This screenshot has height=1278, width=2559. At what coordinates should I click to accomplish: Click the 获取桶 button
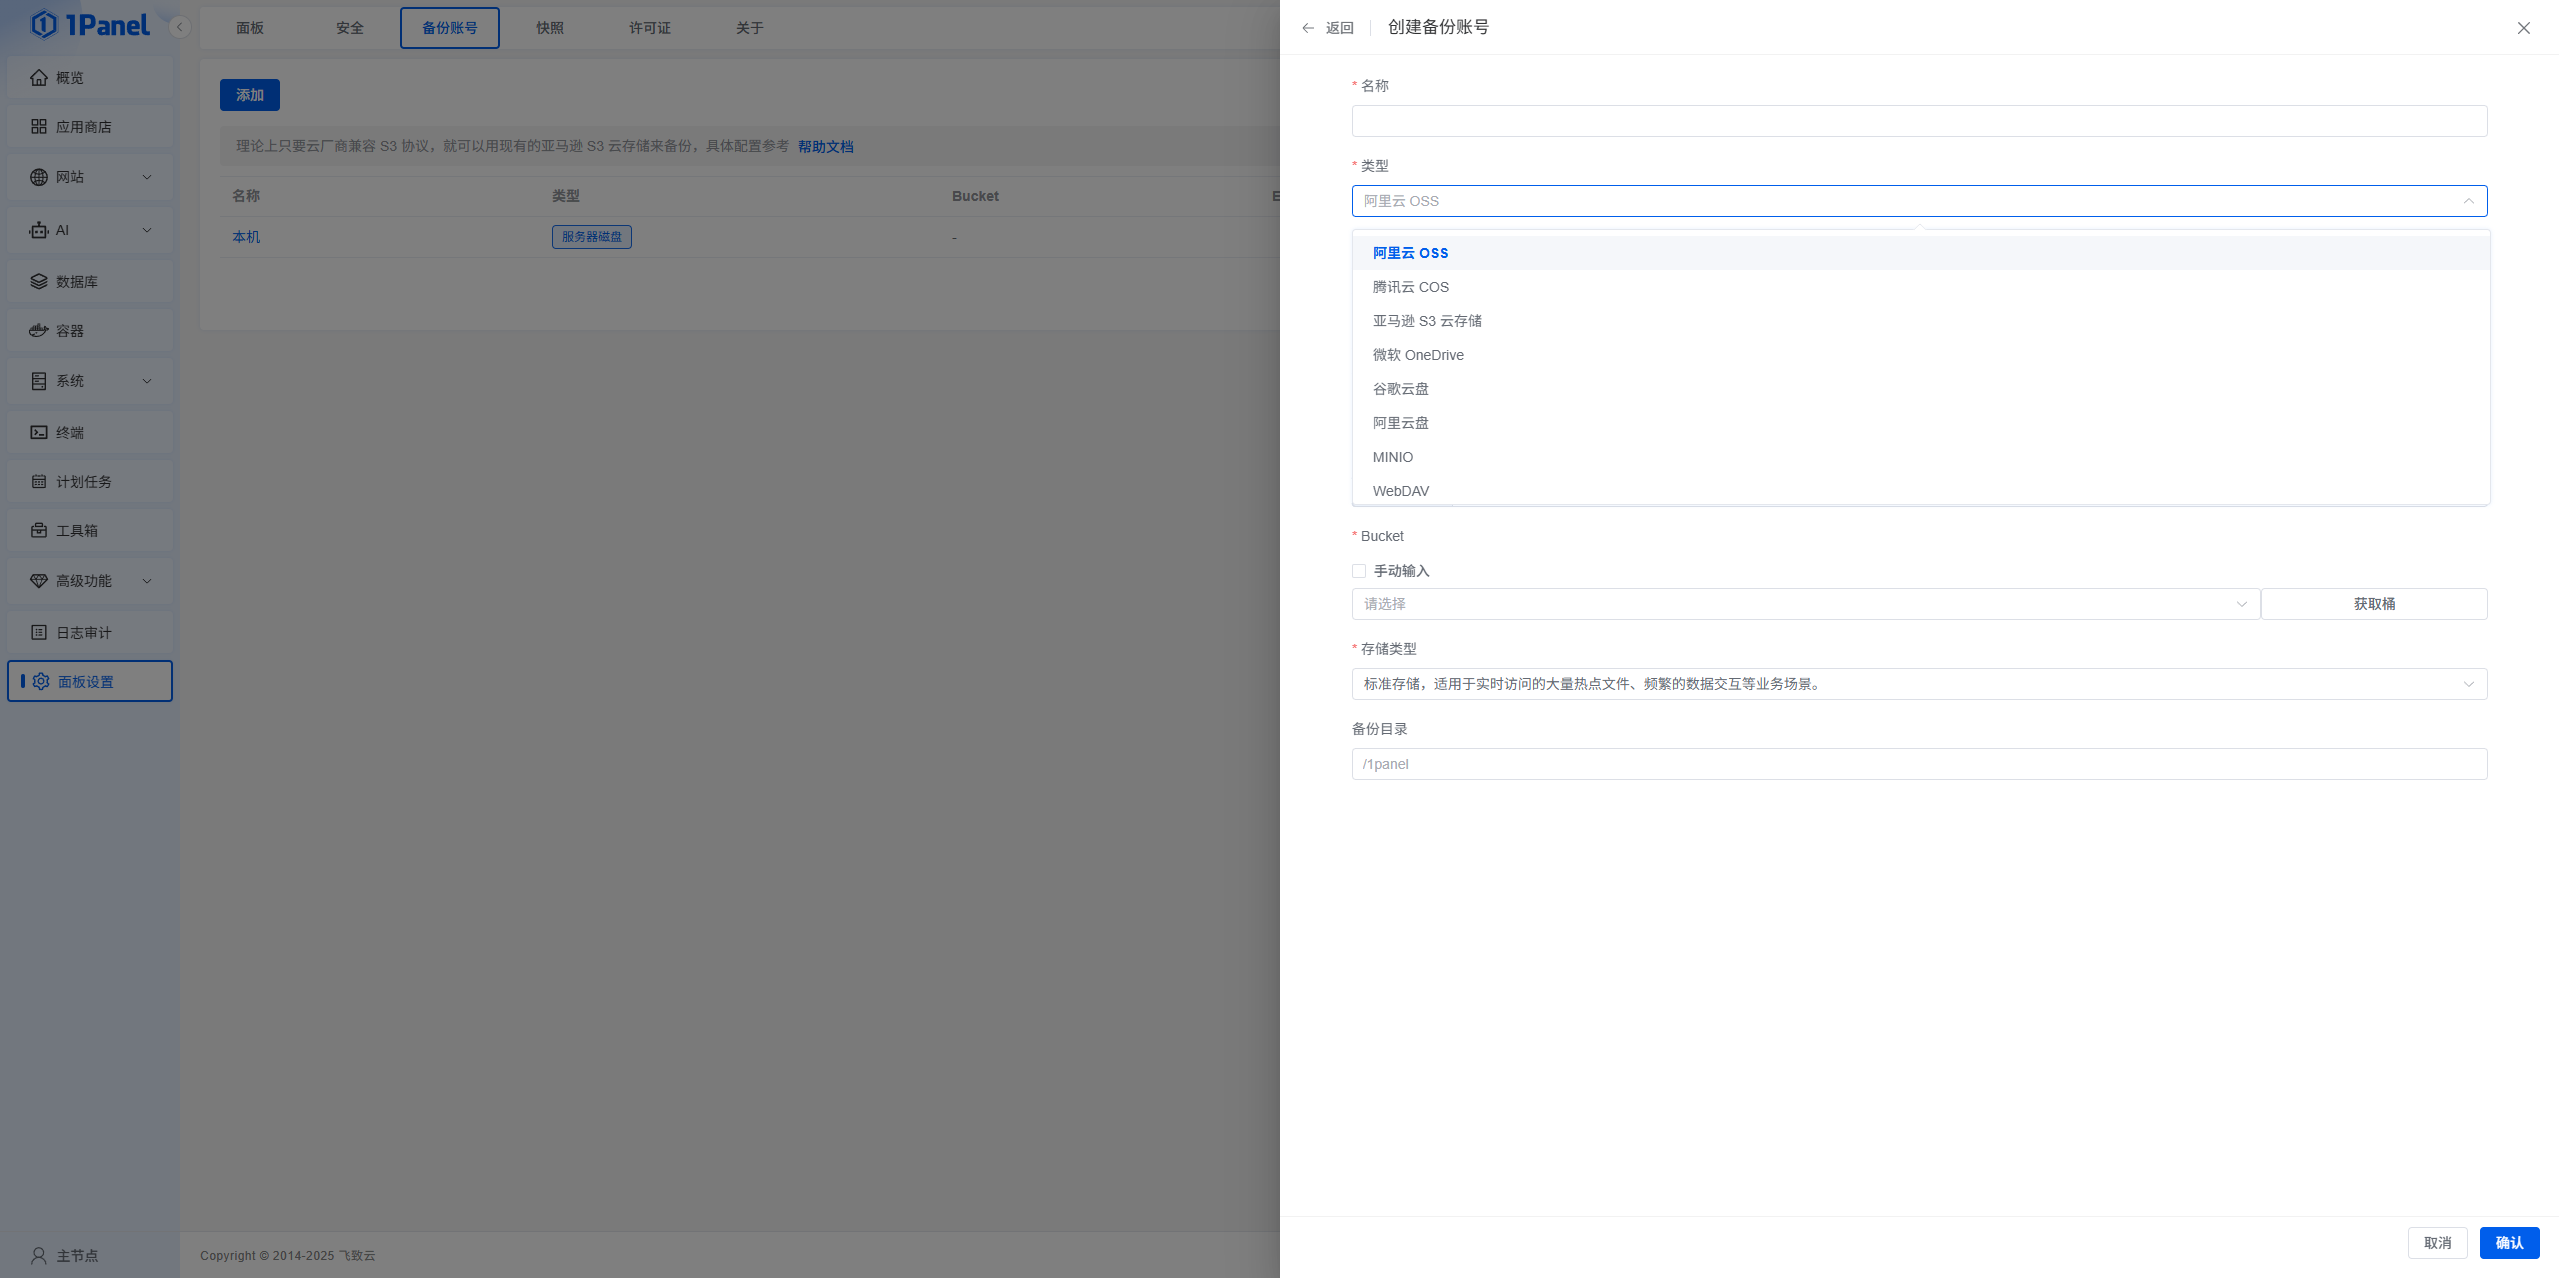coord(2374,603)
